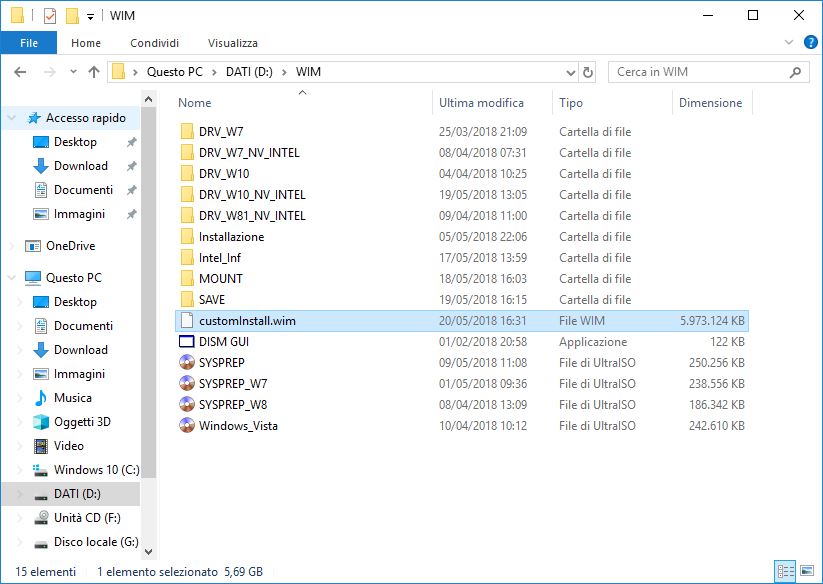Expand the Windows 10 (C:) drive node

click(20, 470)
